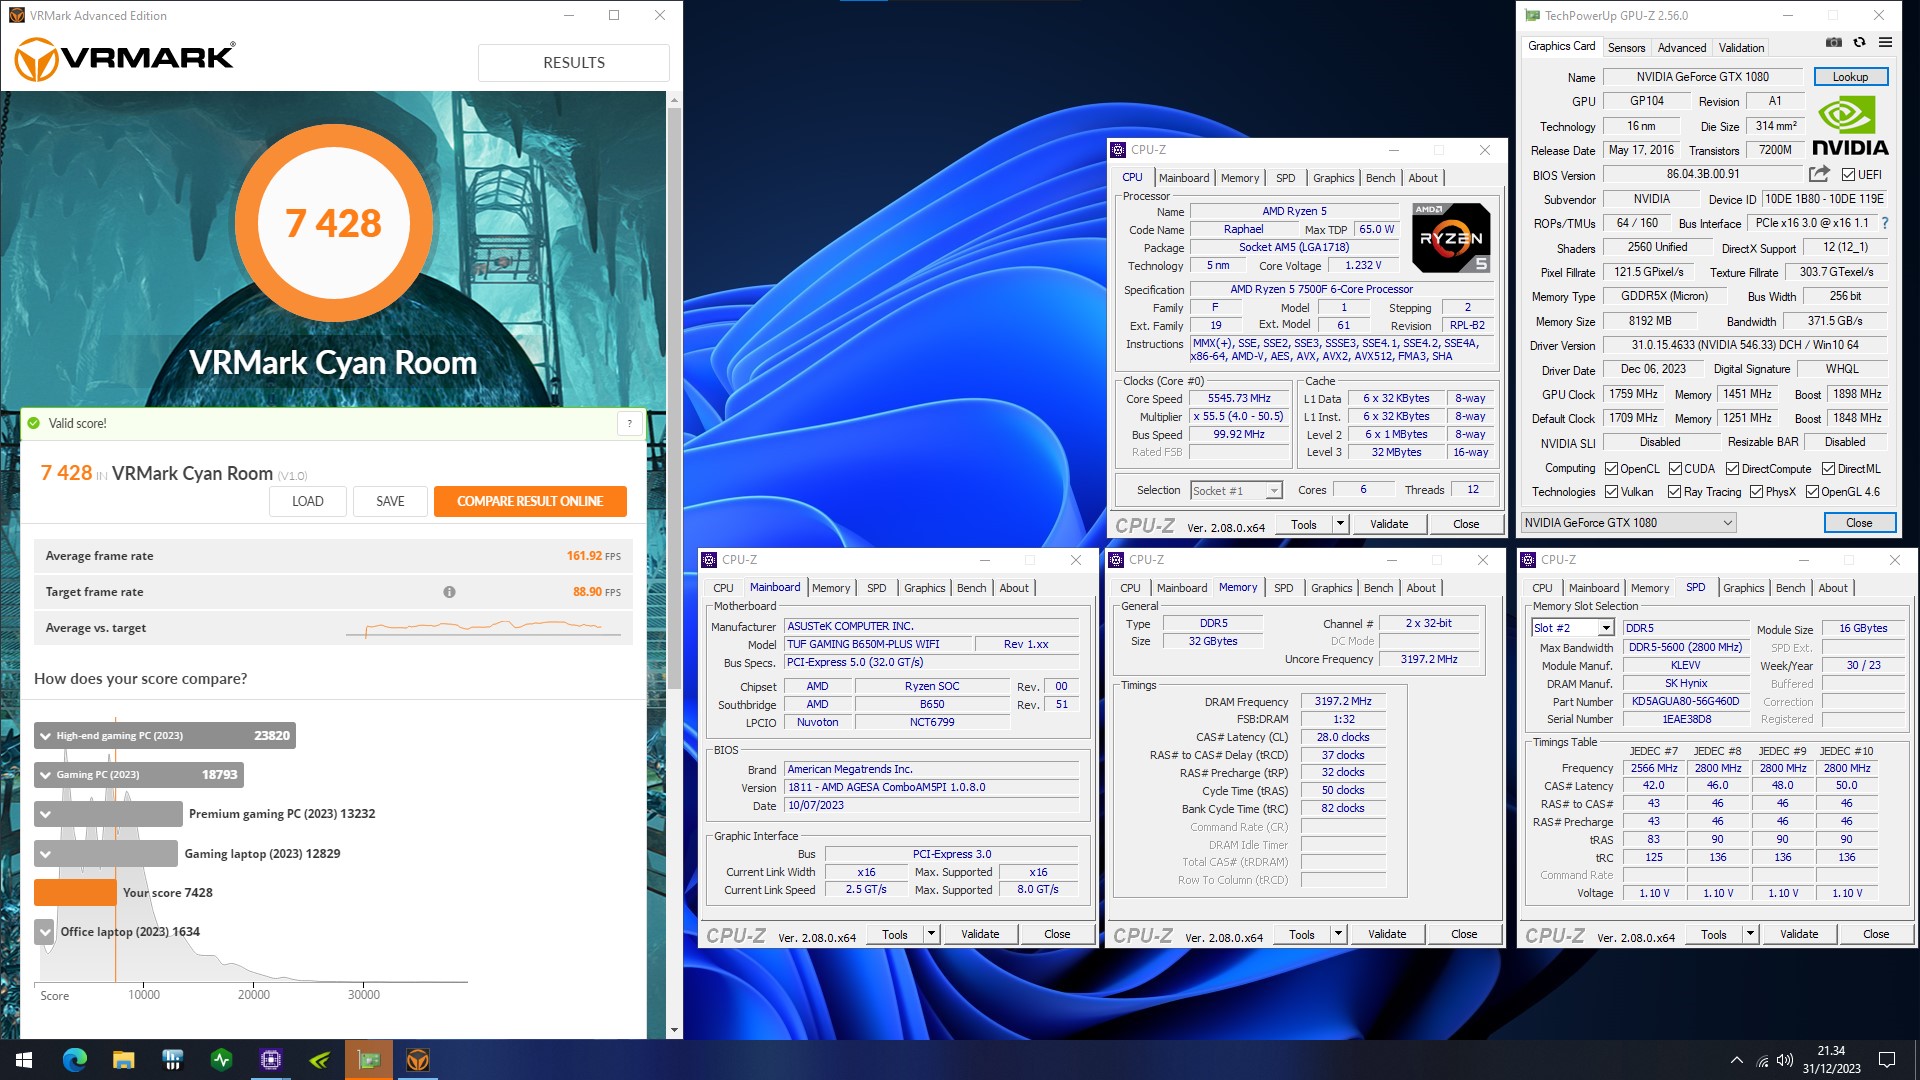Click COMPARE RESULT ONLINE in VRMark
1920x1080 pixels.
[x=530, y=501]
